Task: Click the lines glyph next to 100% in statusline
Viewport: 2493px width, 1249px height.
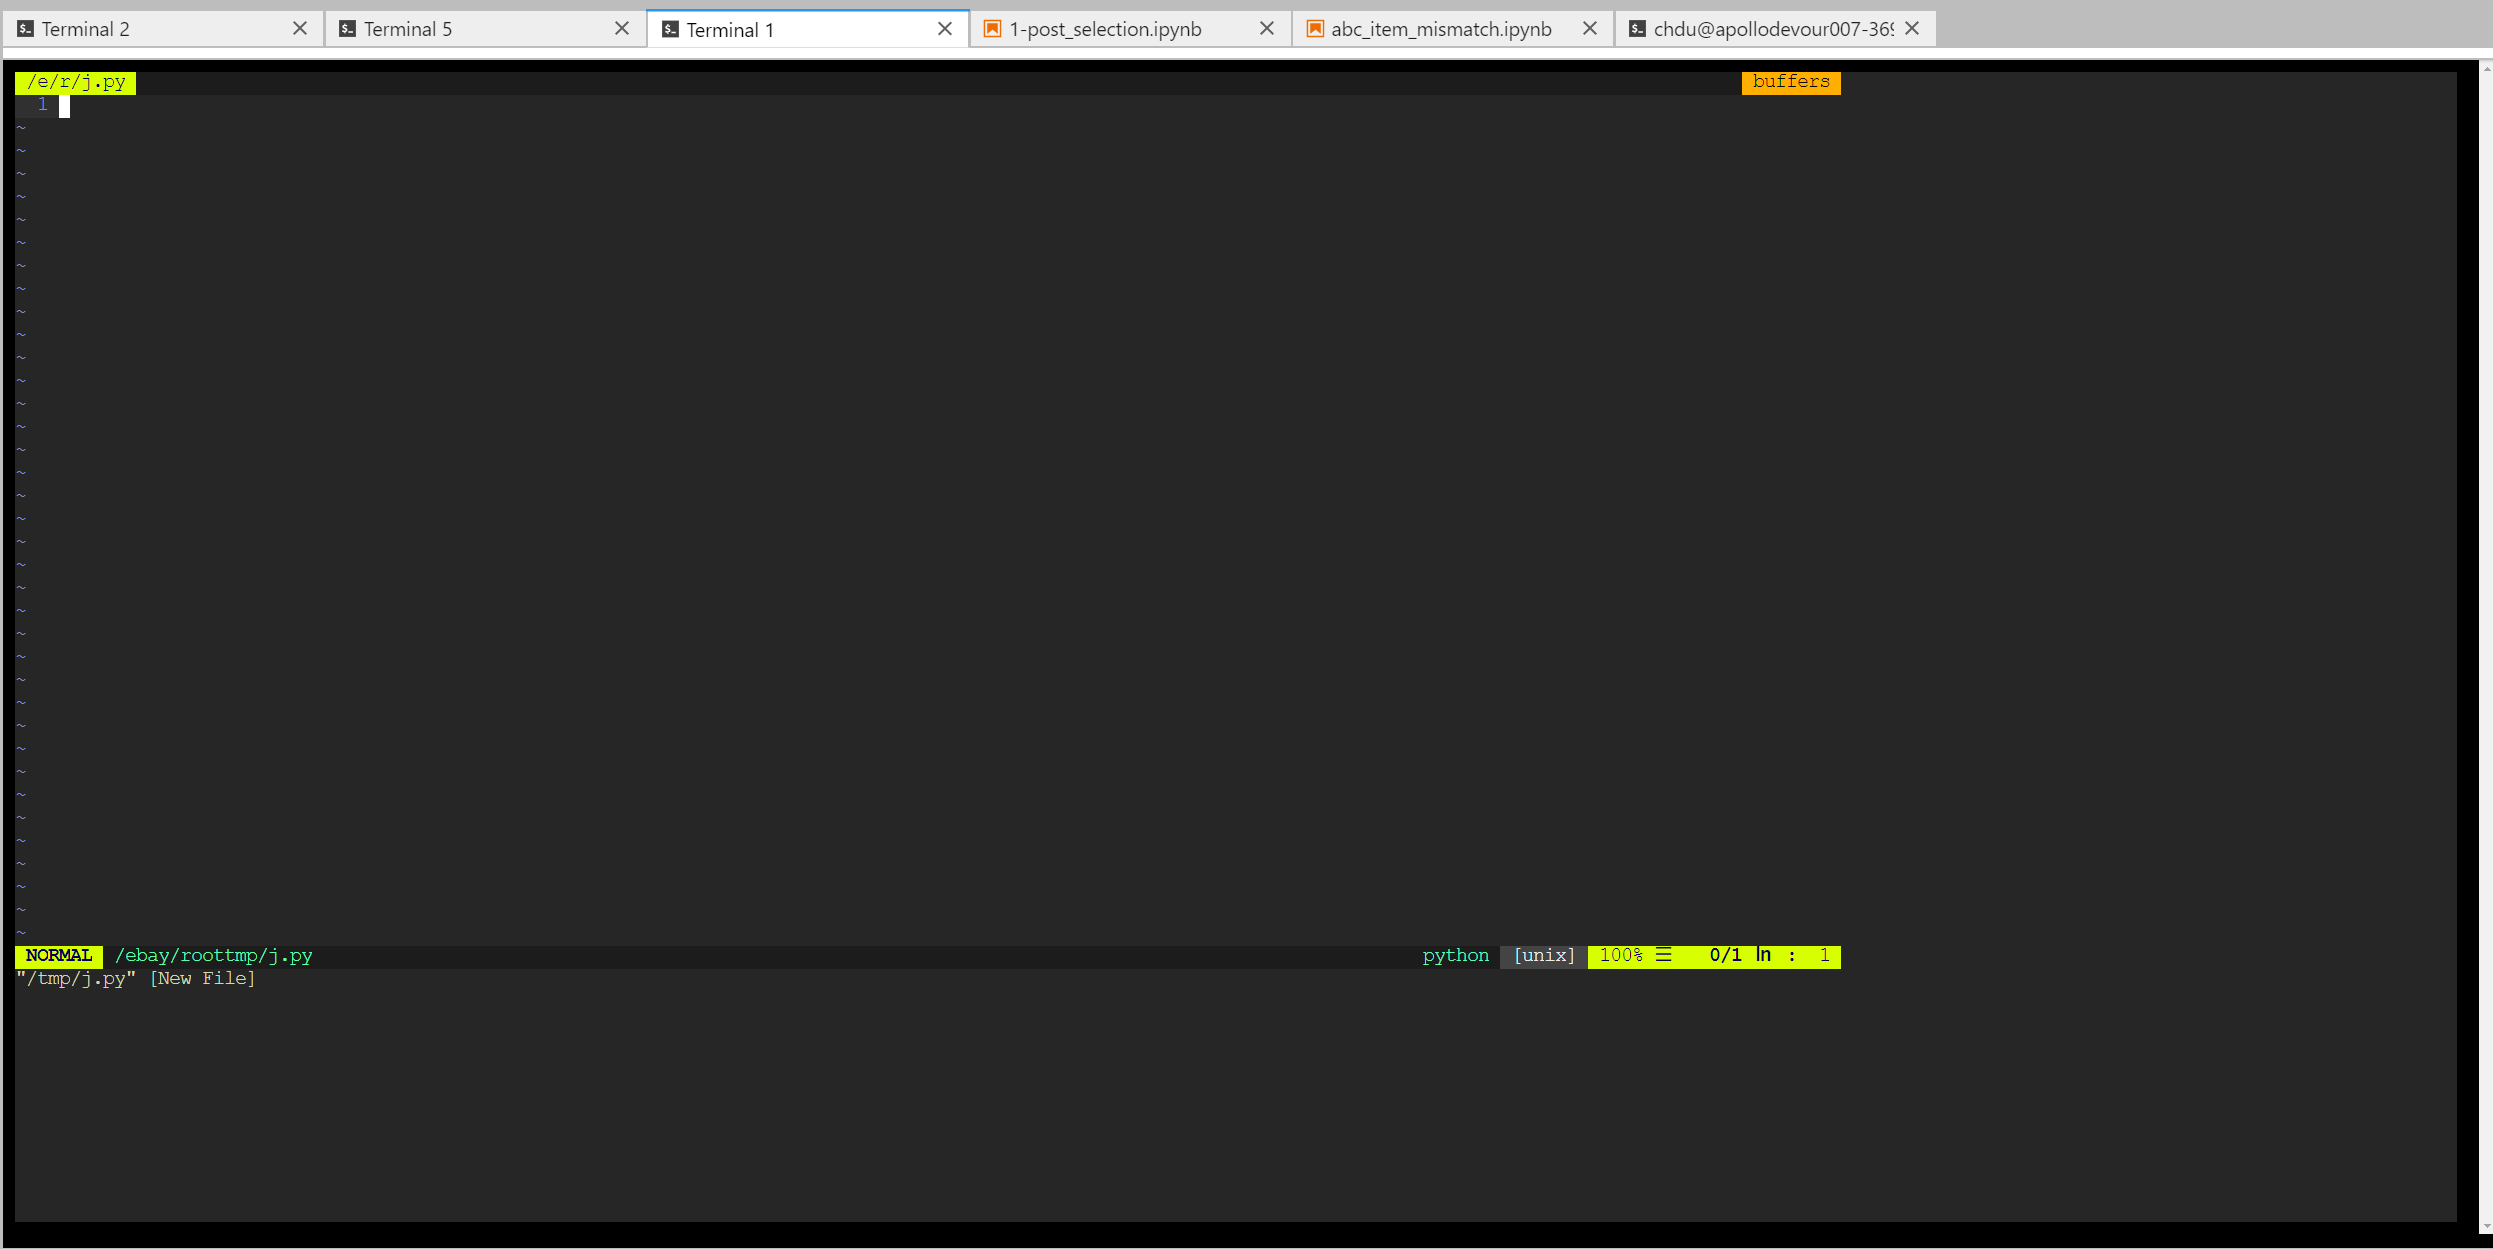Action: (1663, 955)
